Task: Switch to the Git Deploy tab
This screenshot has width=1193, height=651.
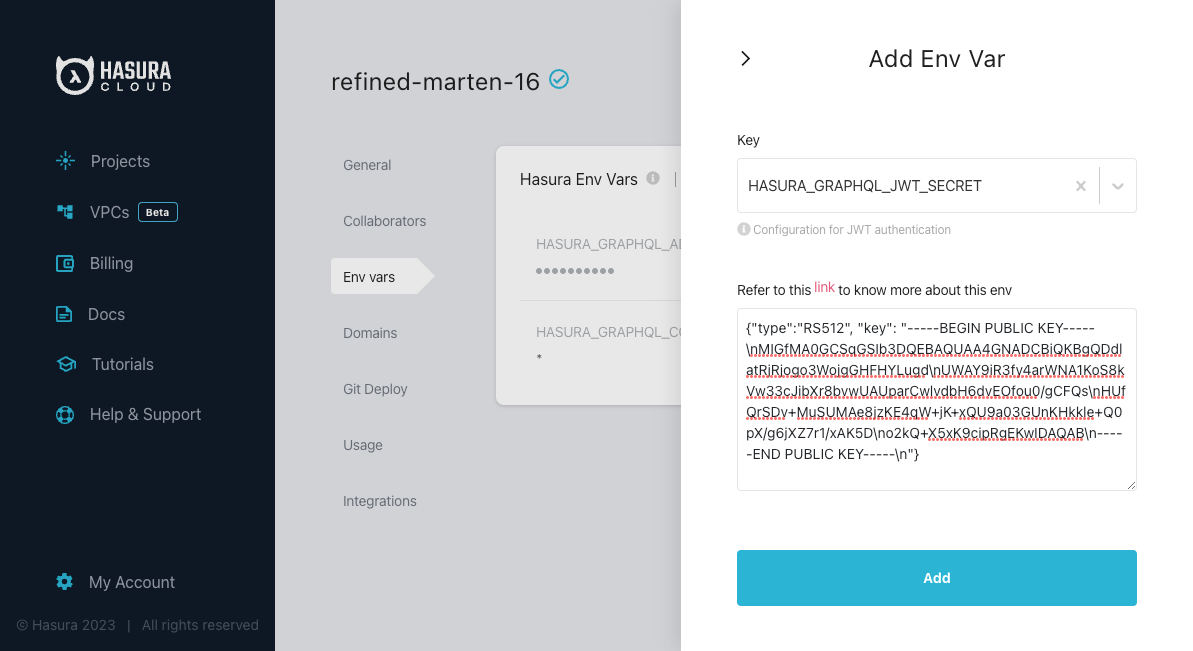Action: coord(375,389)
